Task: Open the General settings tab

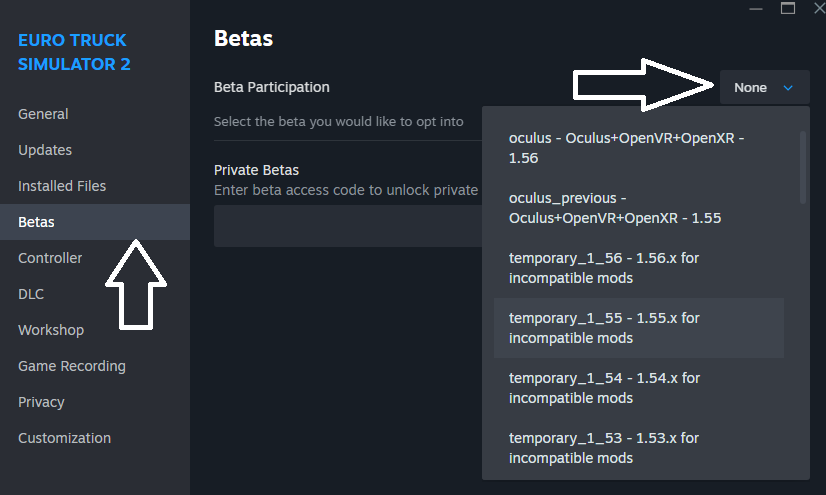Action: [43, 114]
